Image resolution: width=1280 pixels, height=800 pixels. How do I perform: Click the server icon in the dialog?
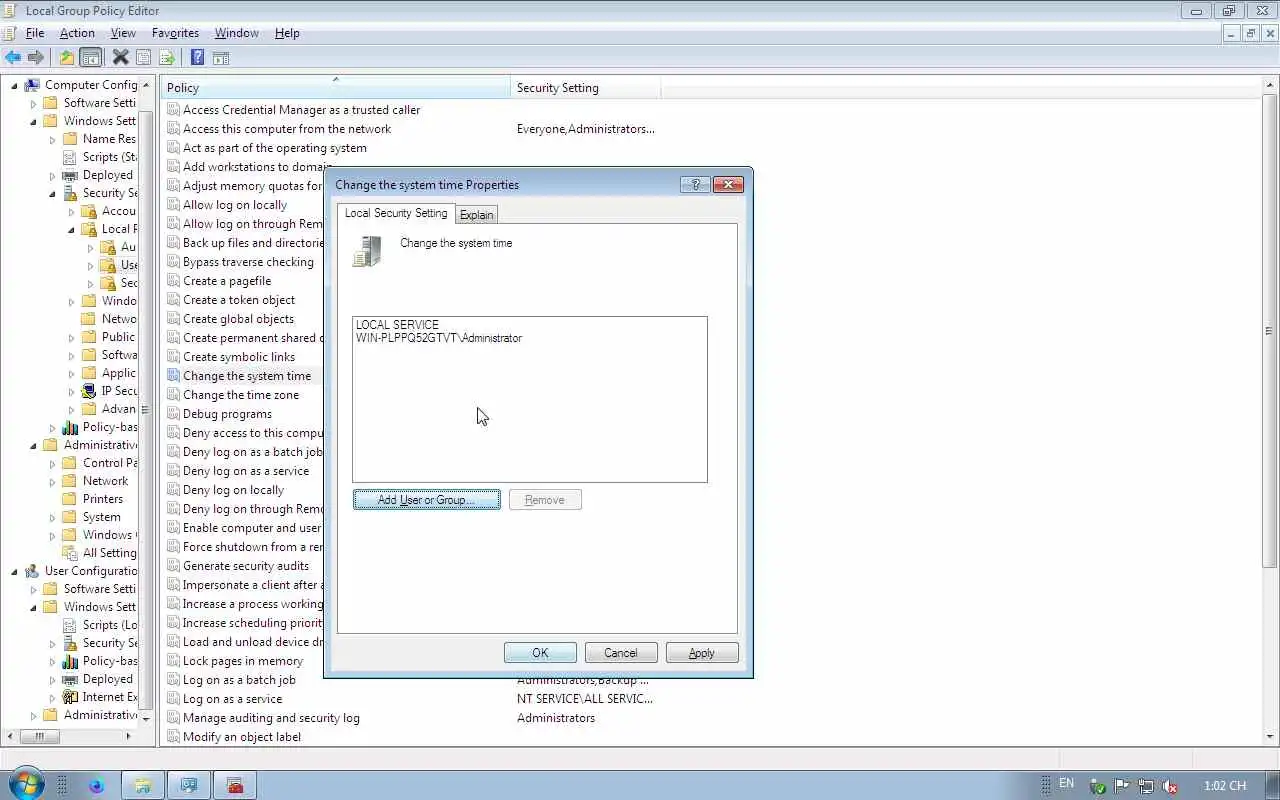click(367, 251)
